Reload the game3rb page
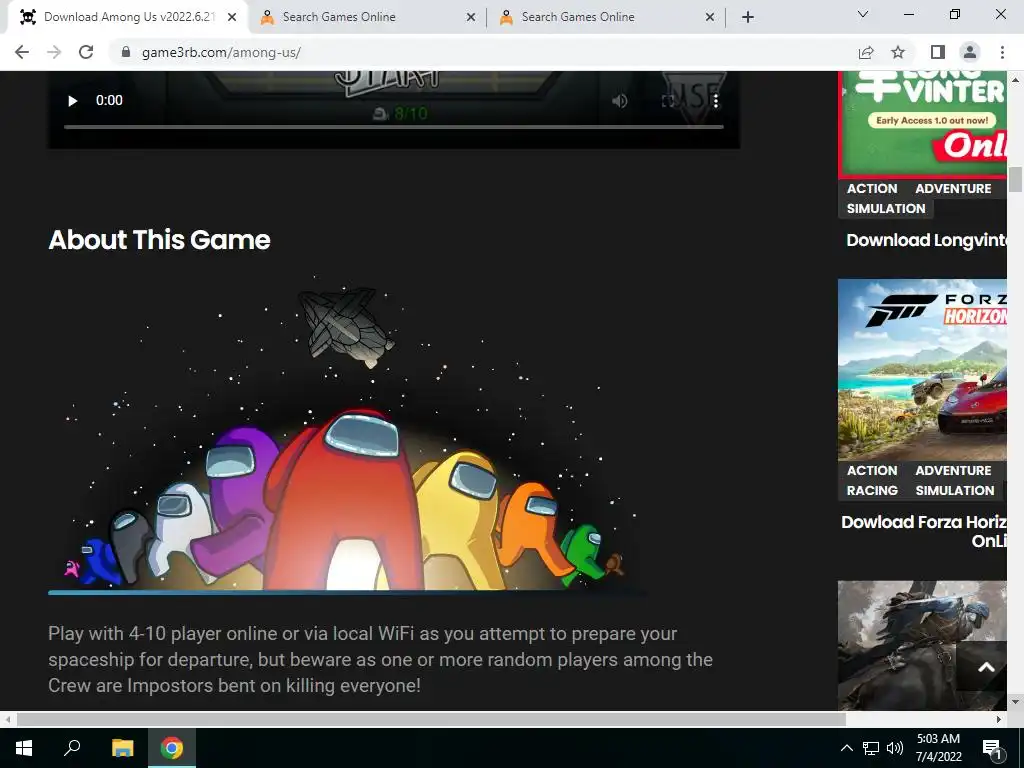Image resolution: width=1024 pixels, height=768 pixels. click(x=86, y=52)
